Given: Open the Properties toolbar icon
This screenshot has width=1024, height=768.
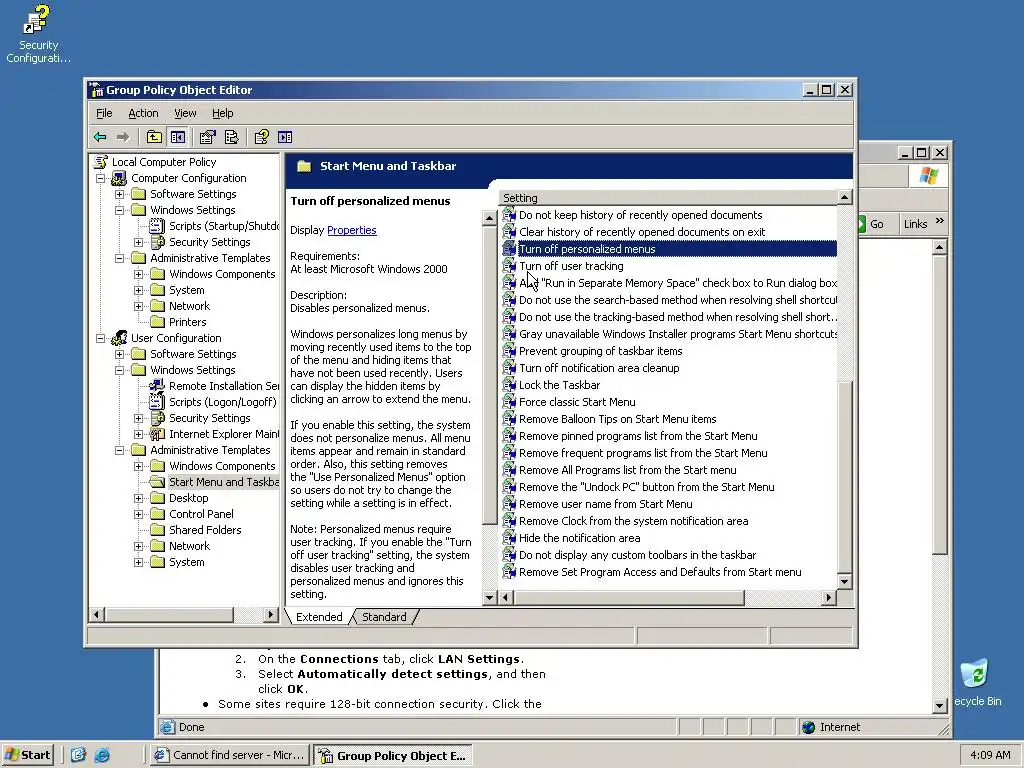Looking at the screenshot, I should (207, 137).
